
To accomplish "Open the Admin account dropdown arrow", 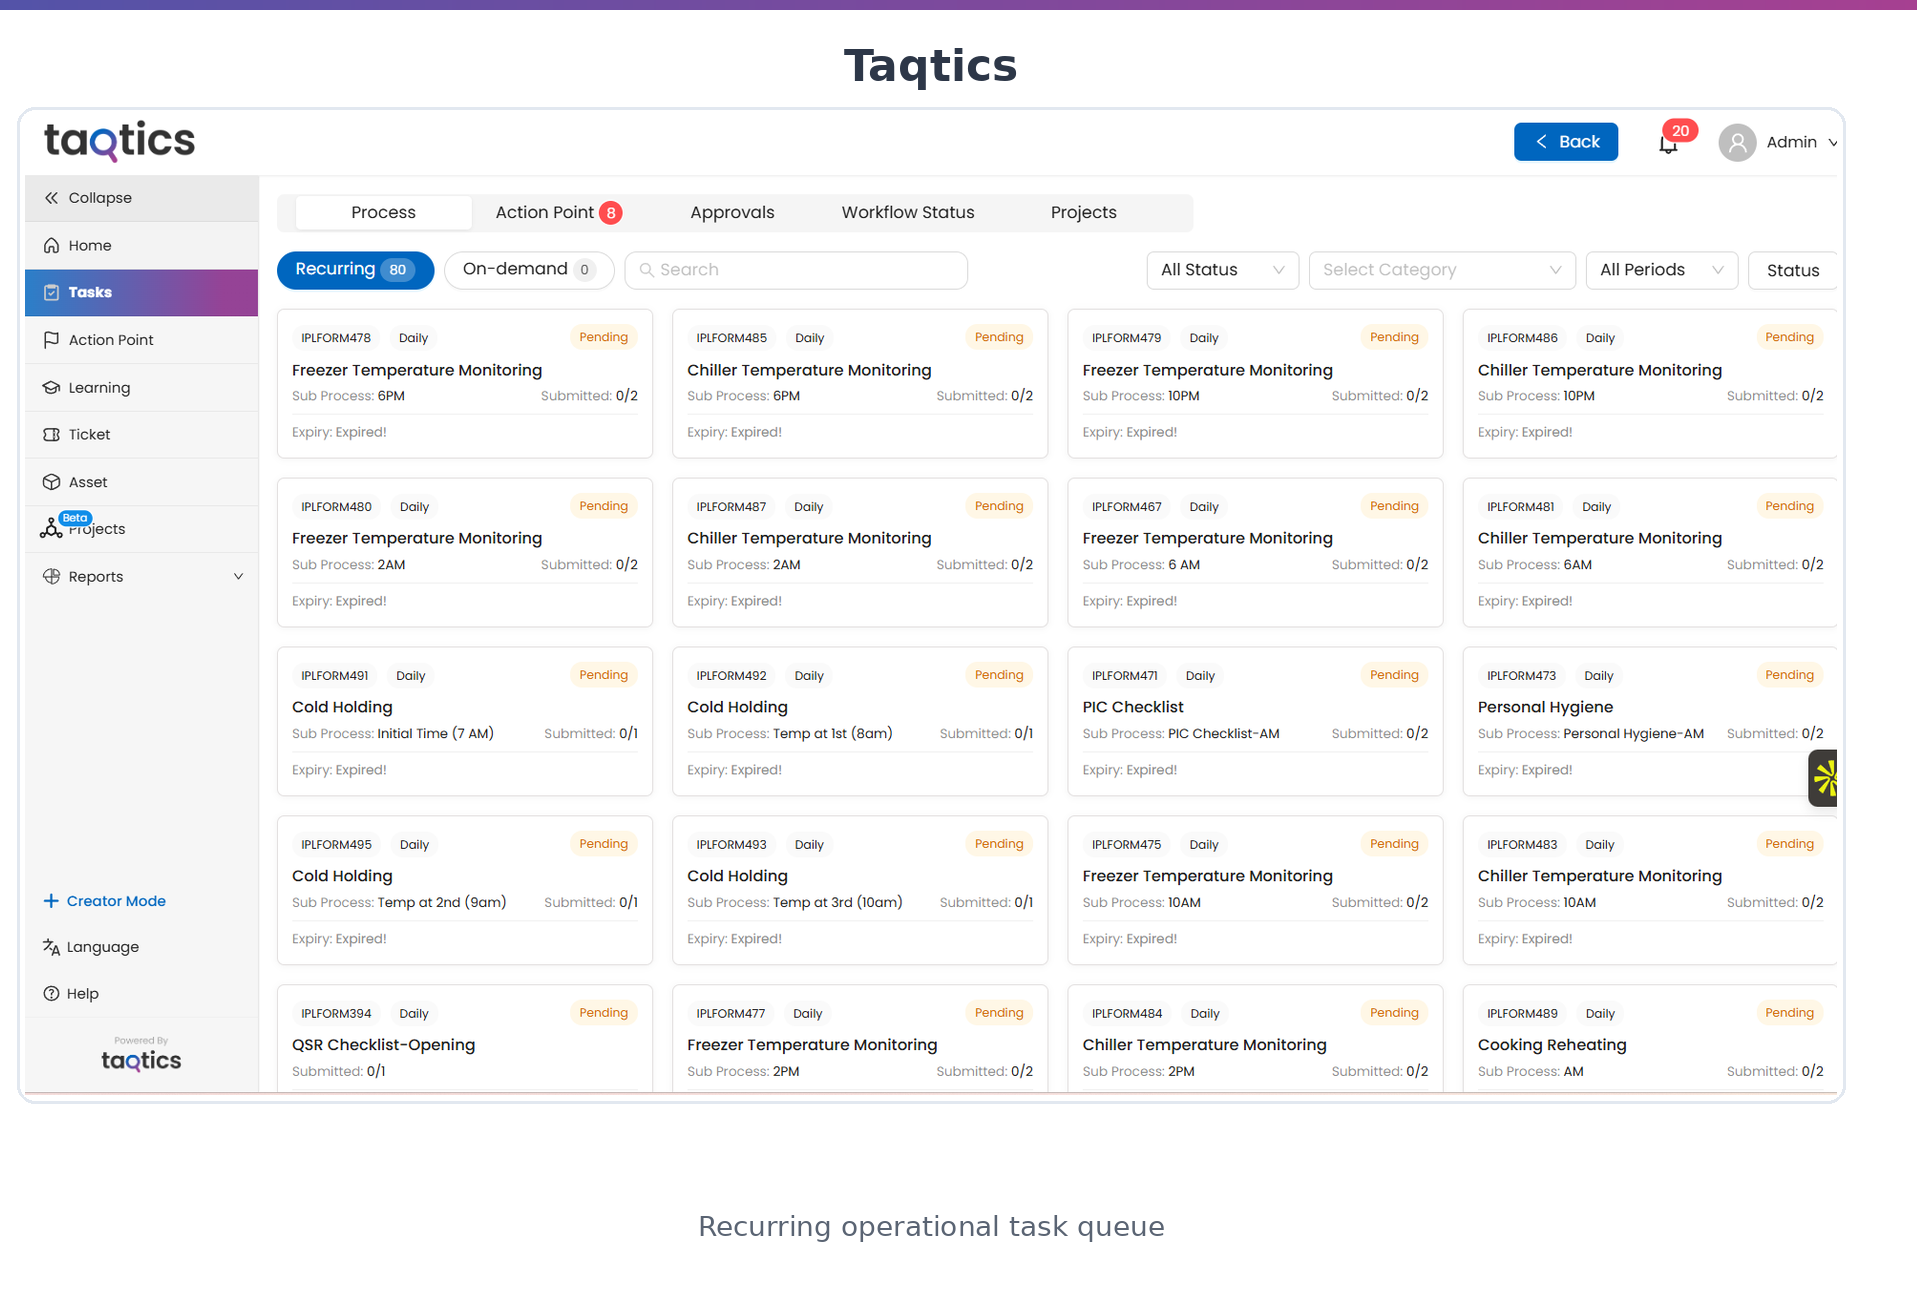I will [1832, 143].
